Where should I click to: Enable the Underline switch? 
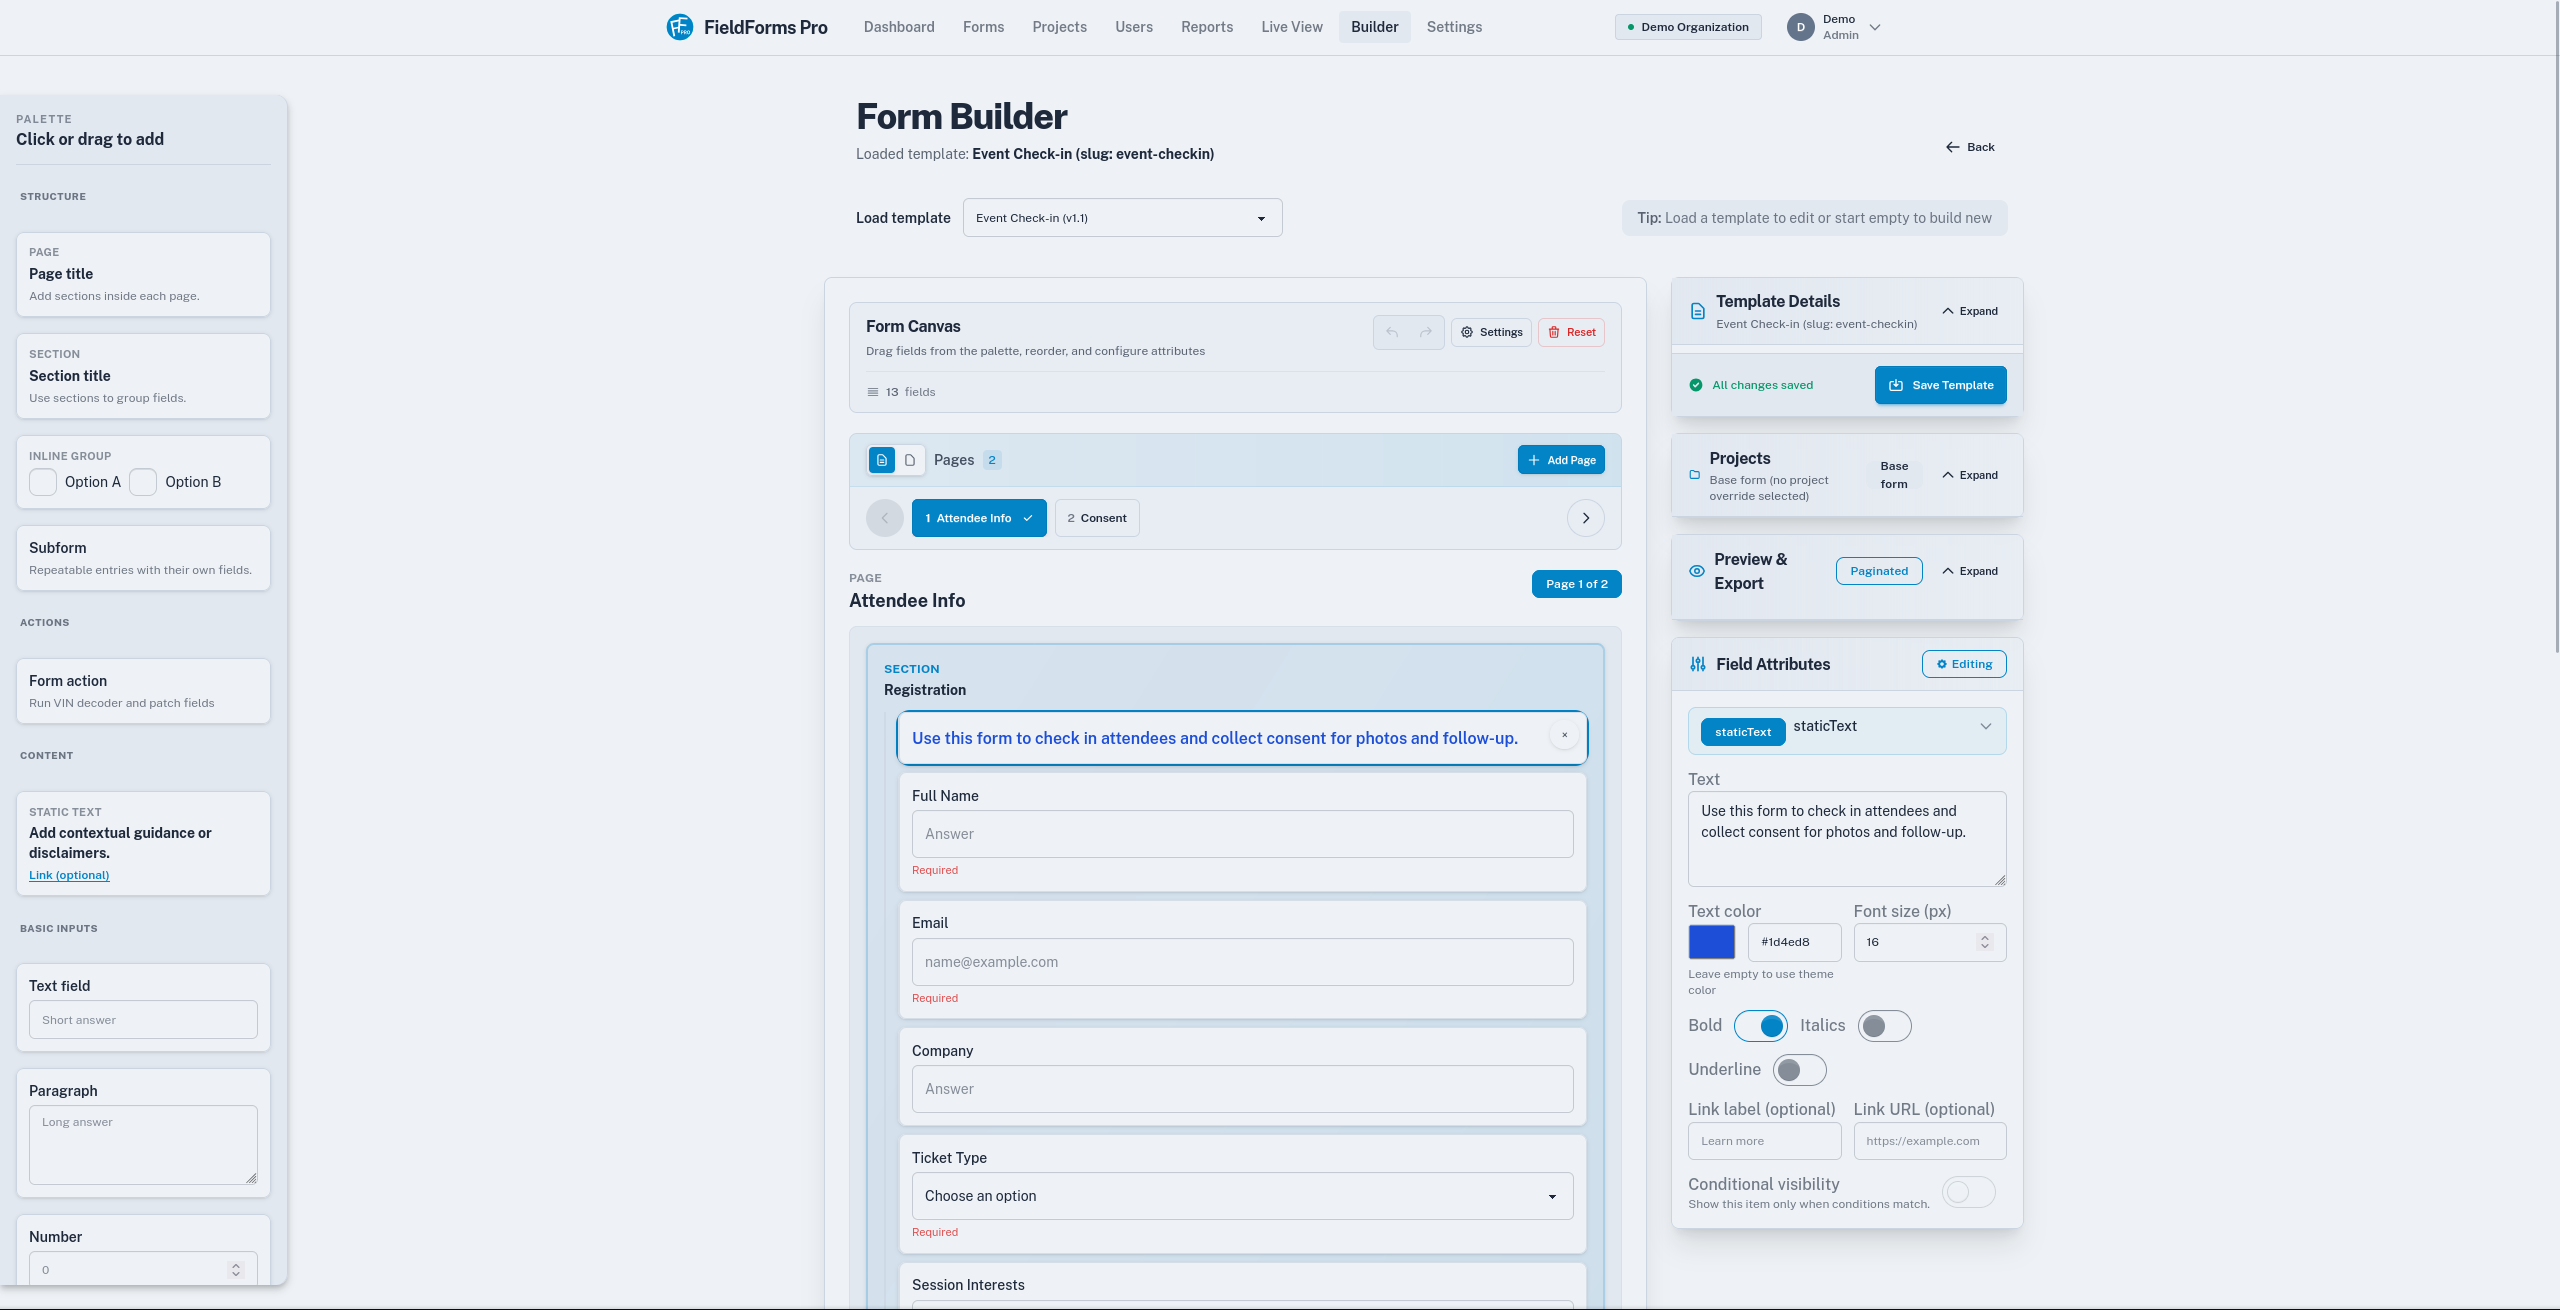tap(1800, 1070)
